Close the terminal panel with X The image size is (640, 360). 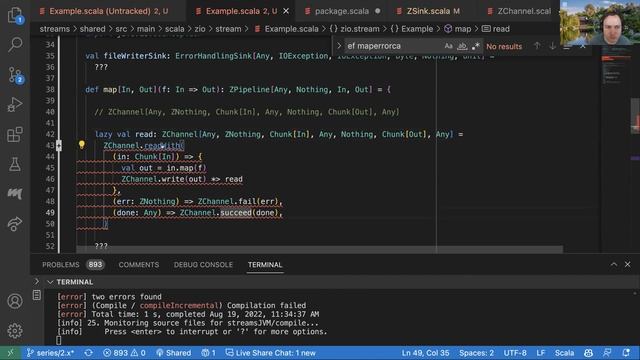(627, 264)
